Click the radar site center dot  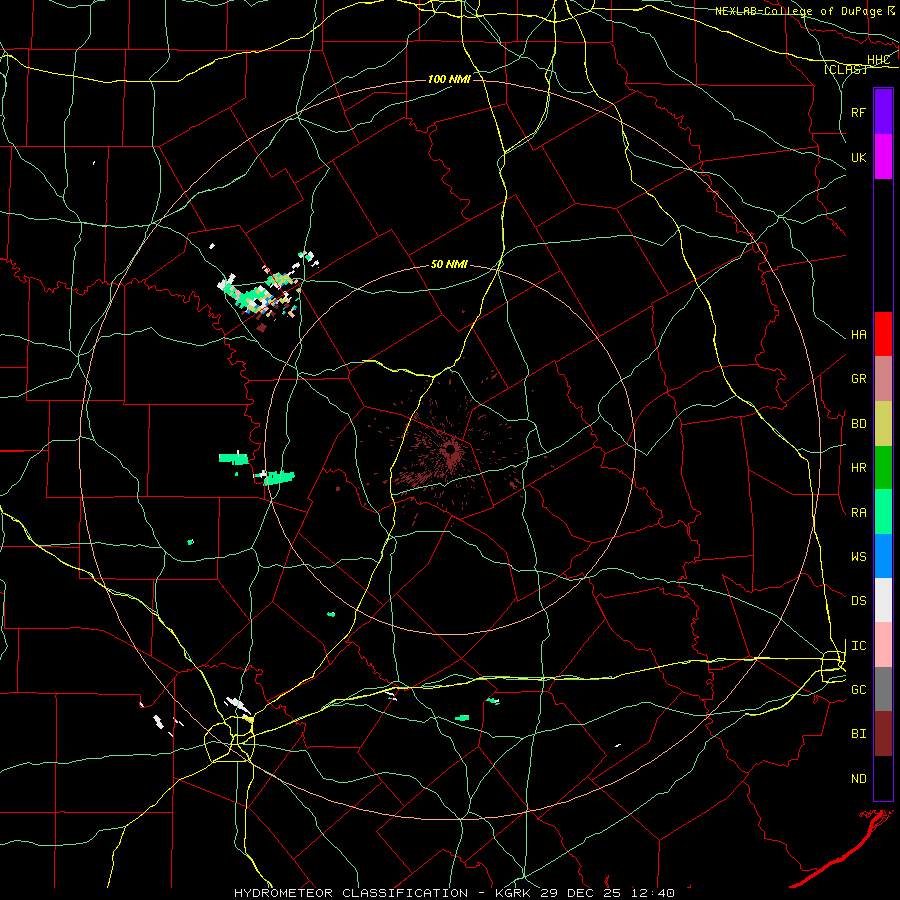click(451, 449)
